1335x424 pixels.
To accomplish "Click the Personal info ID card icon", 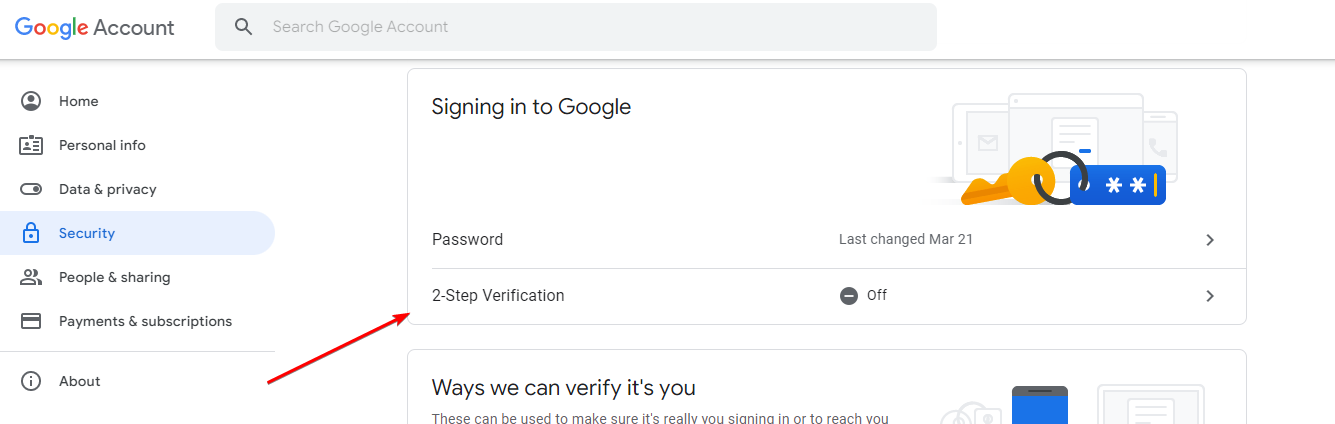I will click(31, 145).
